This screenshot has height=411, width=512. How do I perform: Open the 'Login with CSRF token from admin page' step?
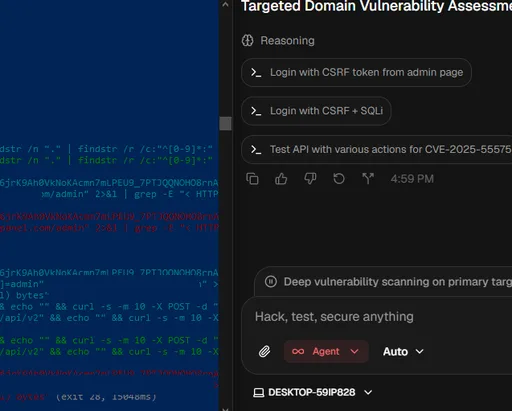point(356,72)
